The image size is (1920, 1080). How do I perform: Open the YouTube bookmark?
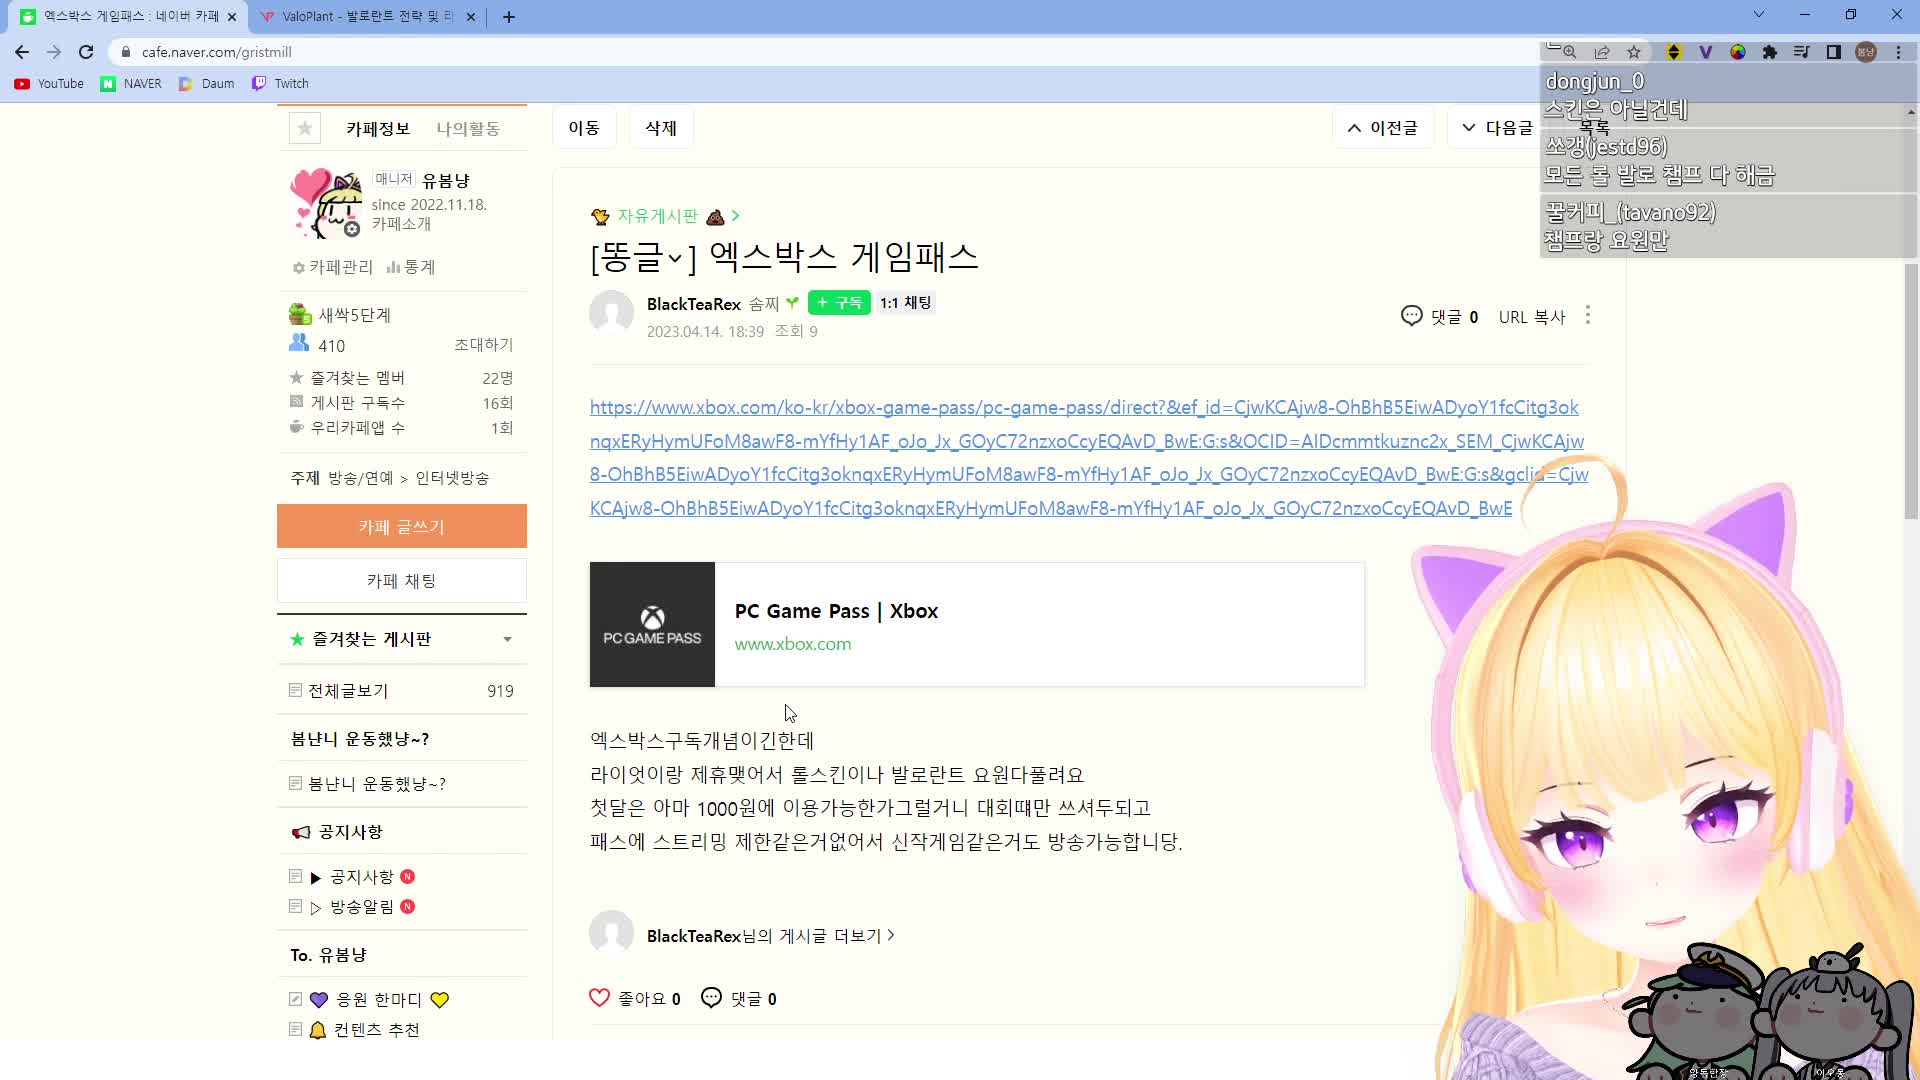click(50, 84)
